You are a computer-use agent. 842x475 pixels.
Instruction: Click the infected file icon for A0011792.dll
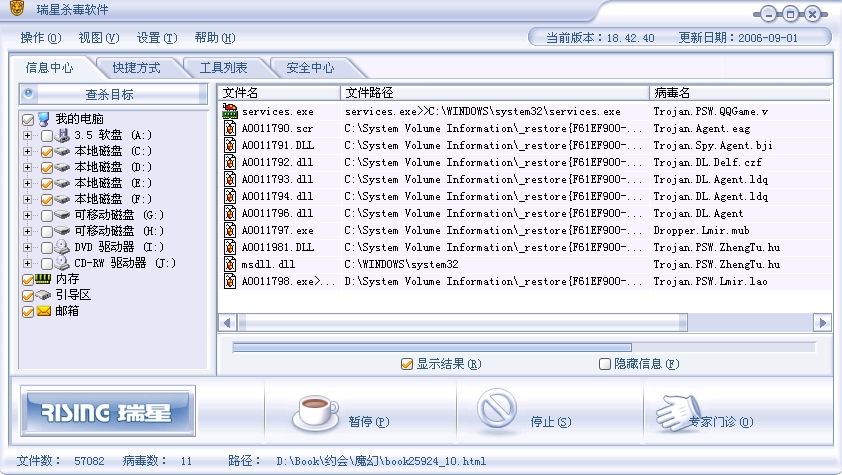[230, 162]
